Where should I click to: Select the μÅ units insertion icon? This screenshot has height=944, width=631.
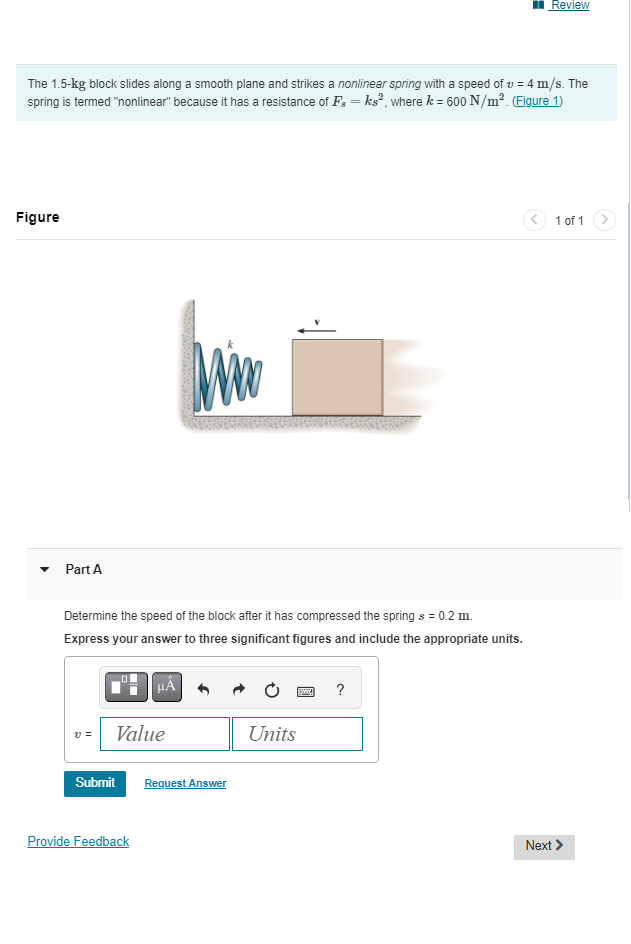pos(166,687)
